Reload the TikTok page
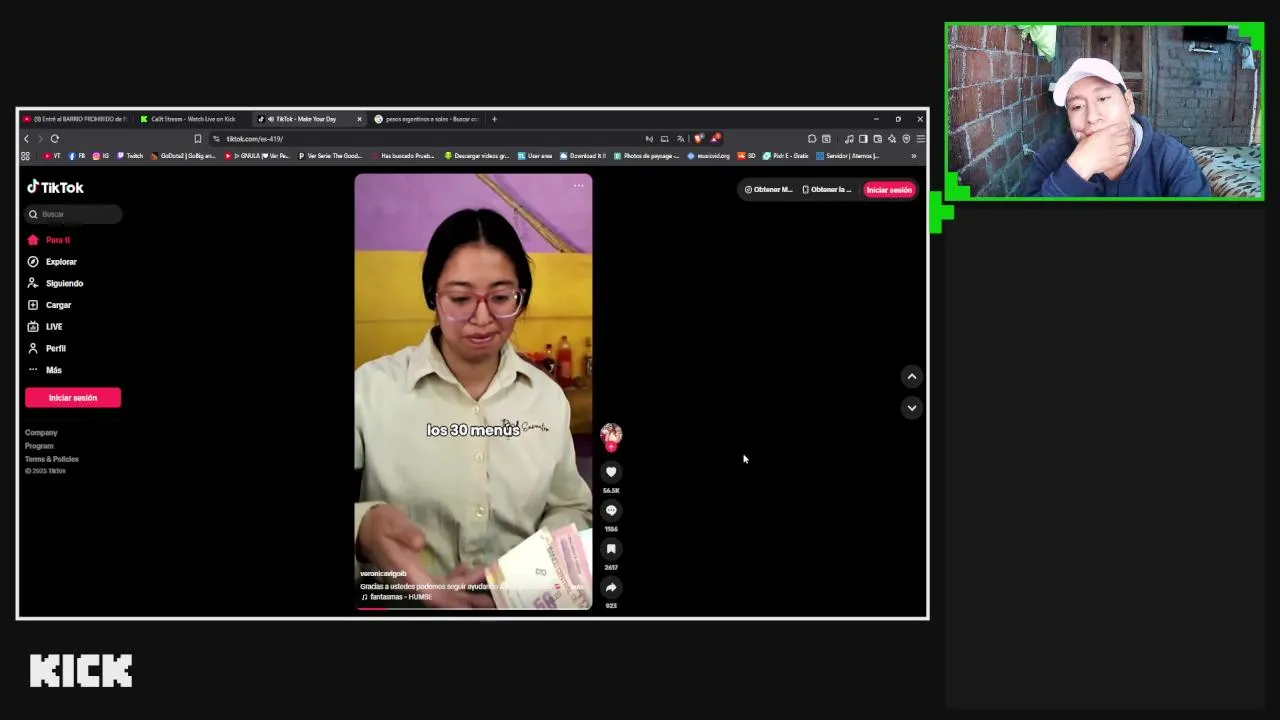This screenshot has height=720, width=1280. pos(55,139)
